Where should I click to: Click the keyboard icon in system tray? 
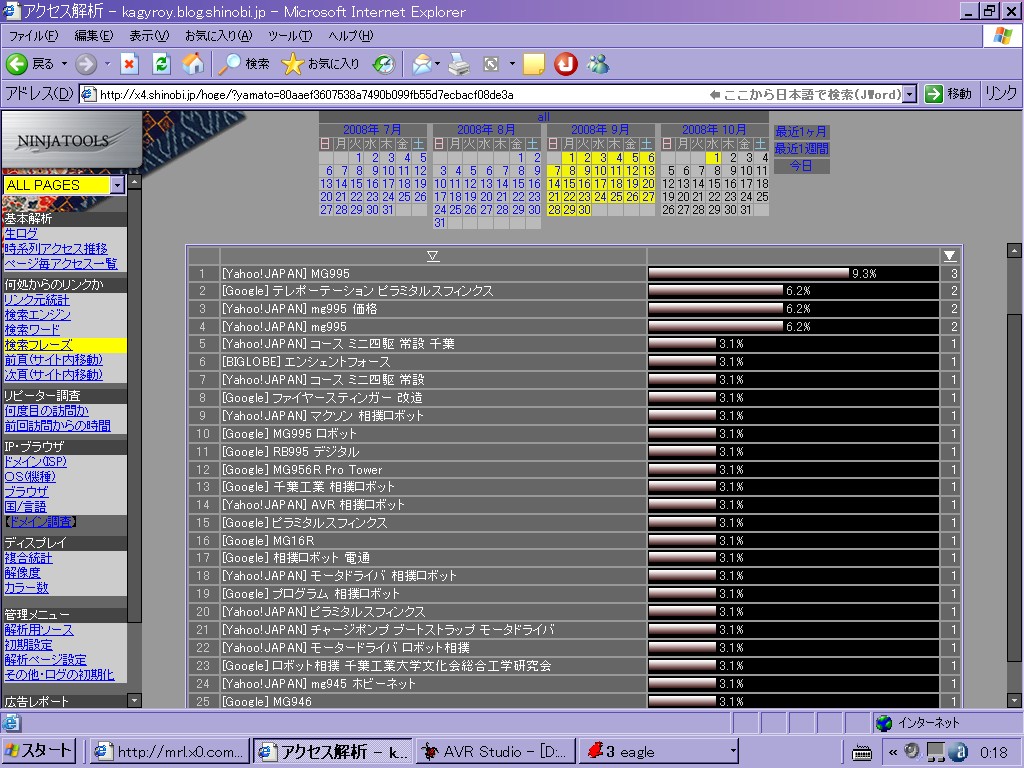(862, 752)
